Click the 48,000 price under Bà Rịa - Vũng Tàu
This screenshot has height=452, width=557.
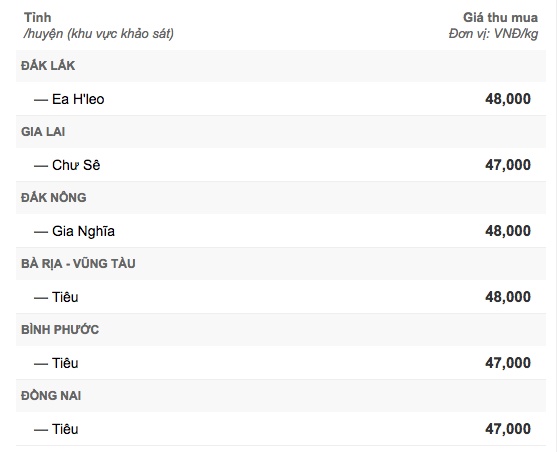pyautogui.click(x=508, y=297)
